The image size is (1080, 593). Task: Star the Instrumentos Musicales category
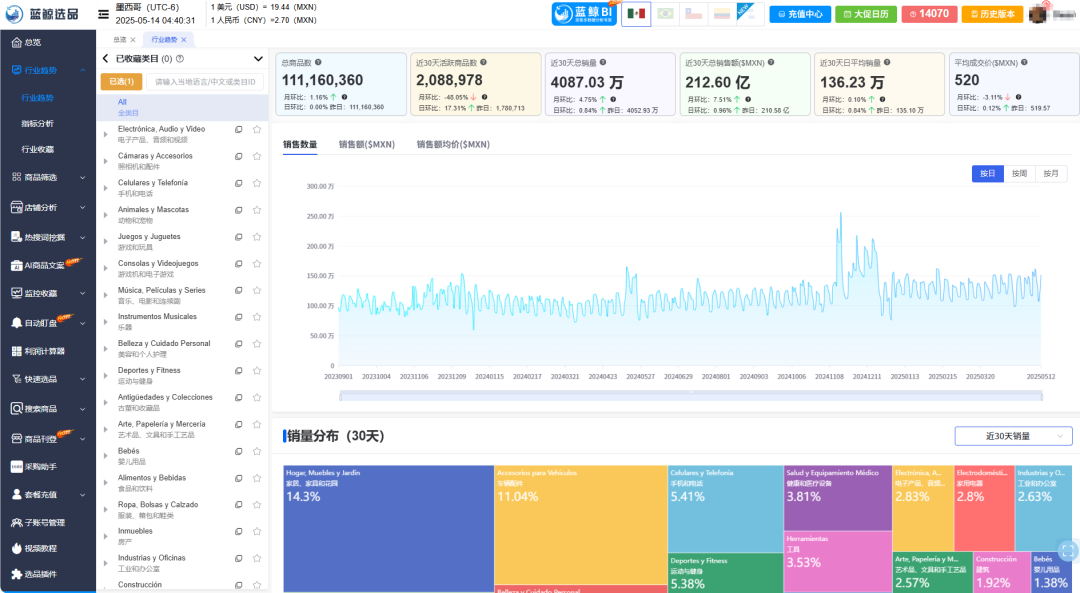tap(257, 317)
